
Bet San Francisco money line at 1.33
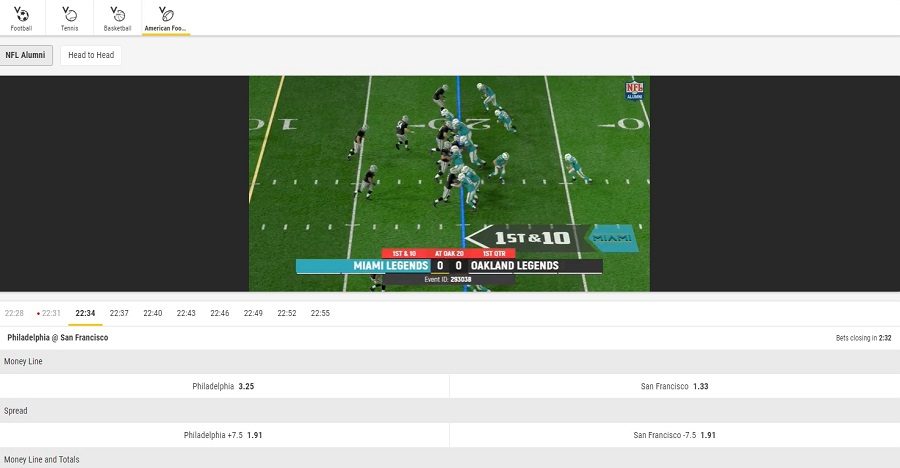click(x=675, y=386)
